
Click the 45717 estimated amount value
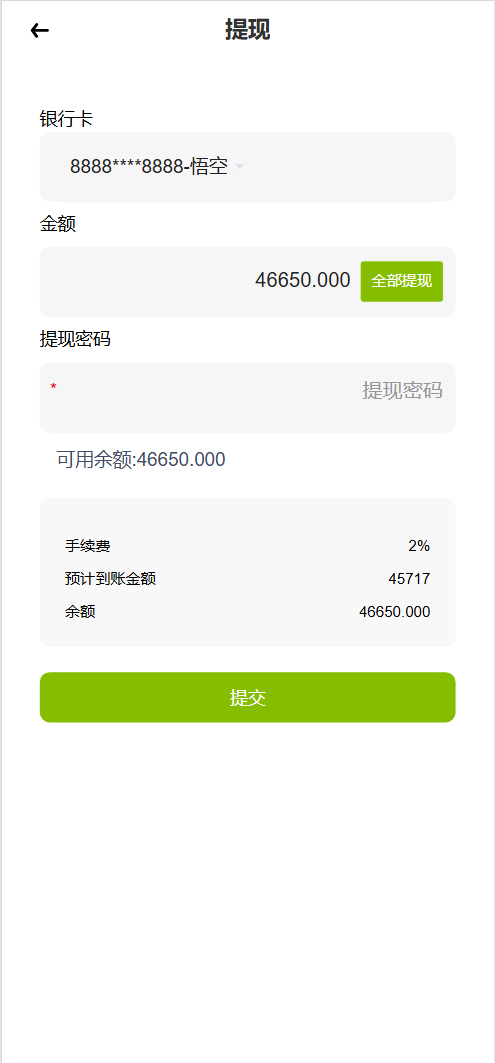pyautogui.click(x=410, y=579)
